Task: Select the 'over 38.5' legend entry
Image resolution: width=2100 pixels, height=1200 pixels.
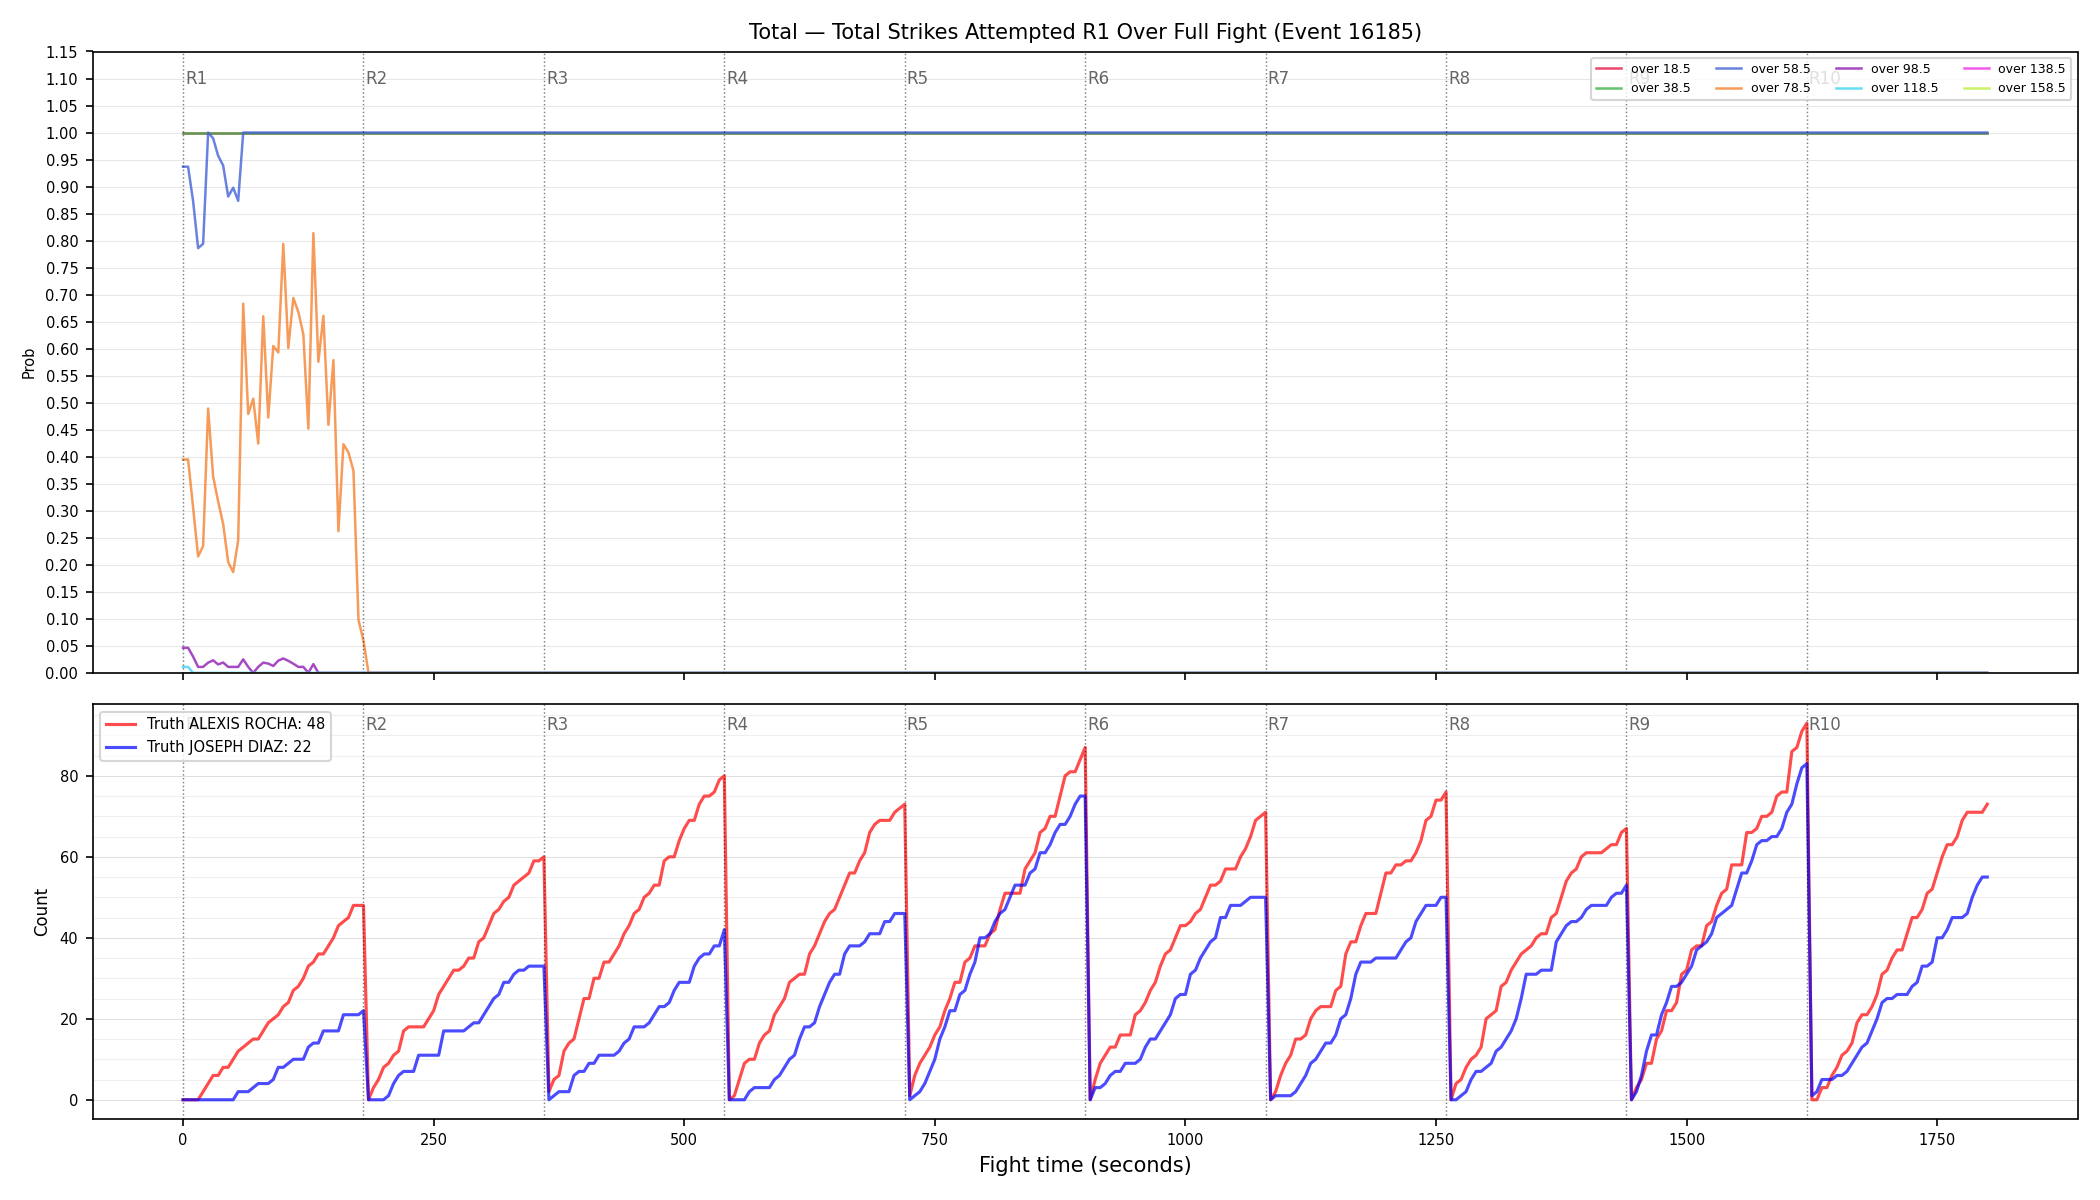Action: pyautogui.click(x=1643, y=88)
